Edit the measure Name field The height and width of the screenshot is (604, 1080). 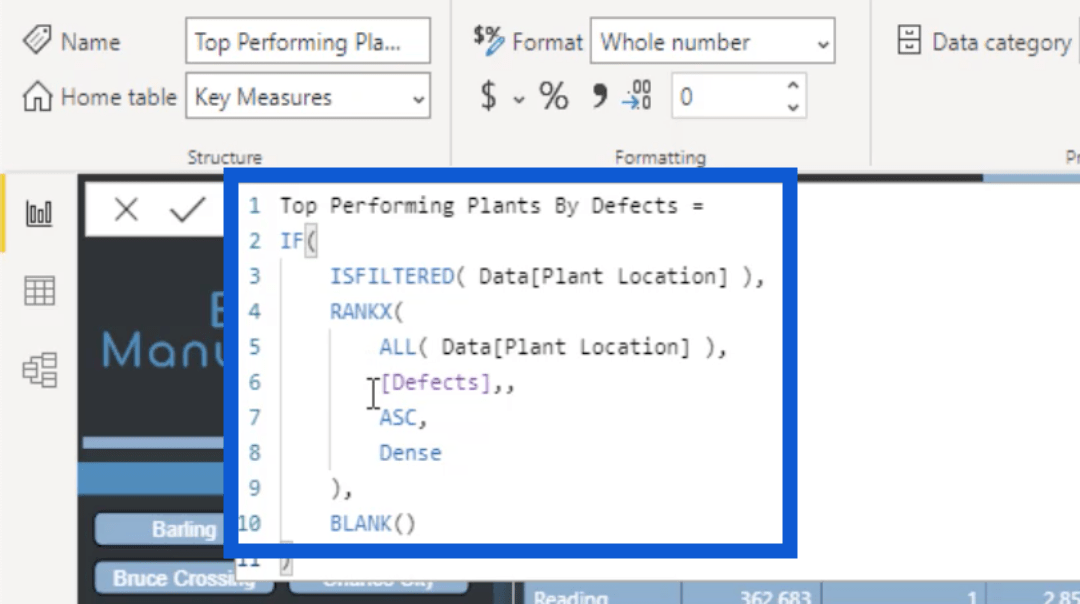click(308, 41)
